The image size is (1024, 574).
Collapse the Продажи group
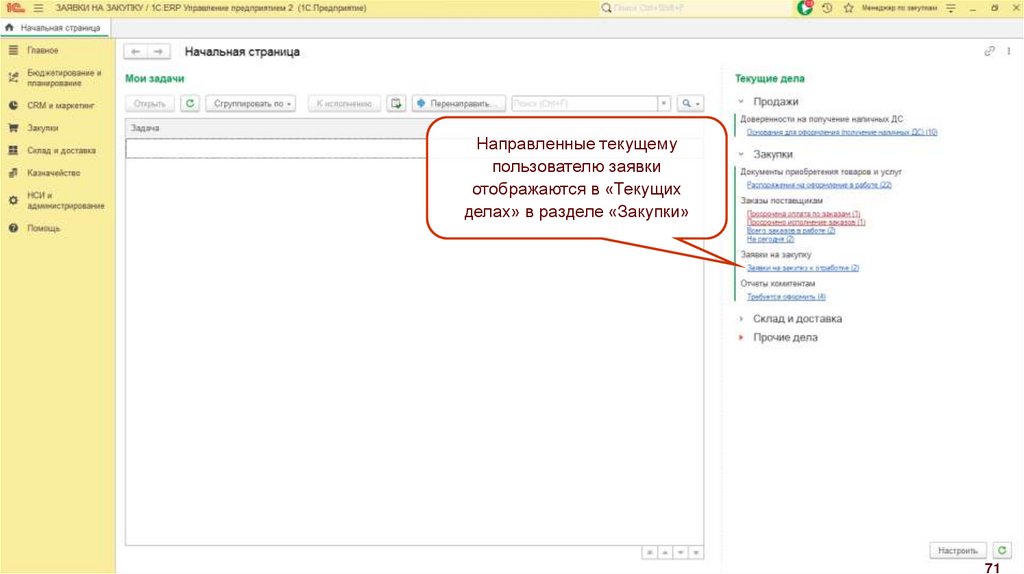click(741, 102)
